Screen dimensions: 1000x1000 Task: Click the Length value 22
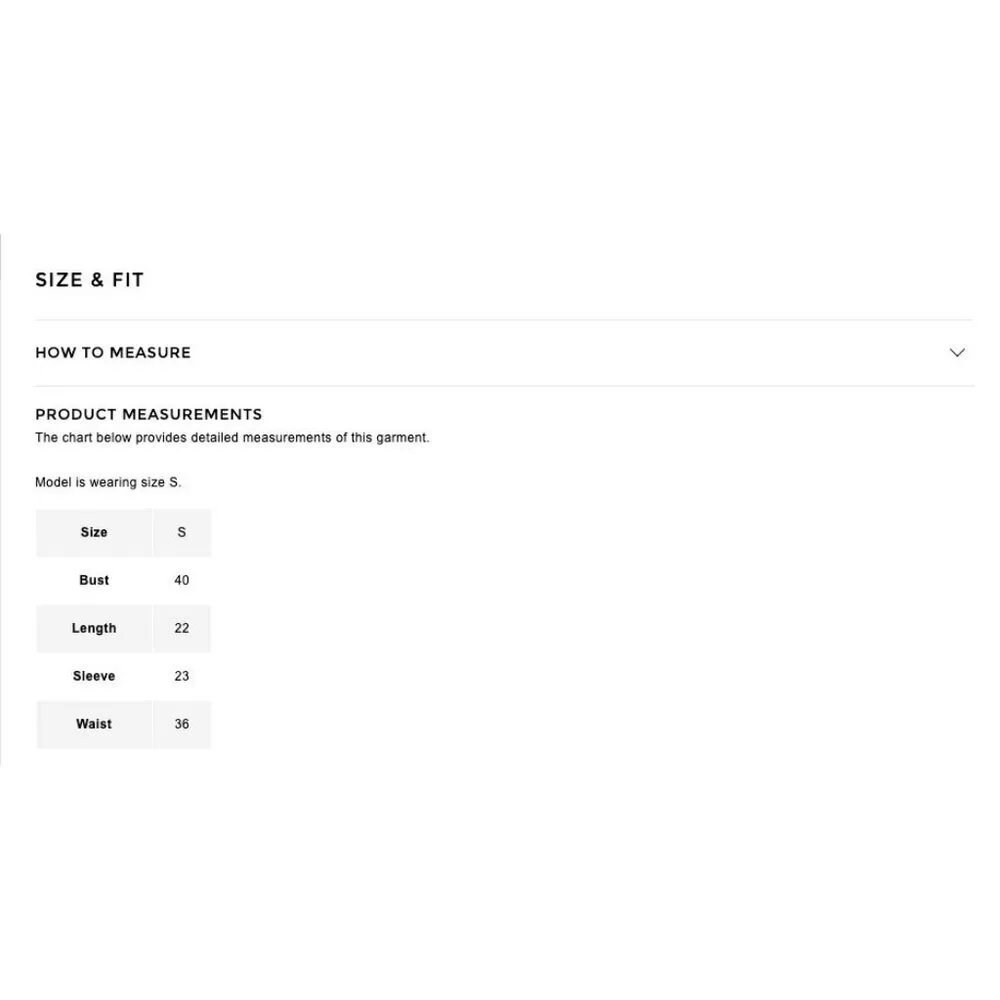tap(181, 629)
